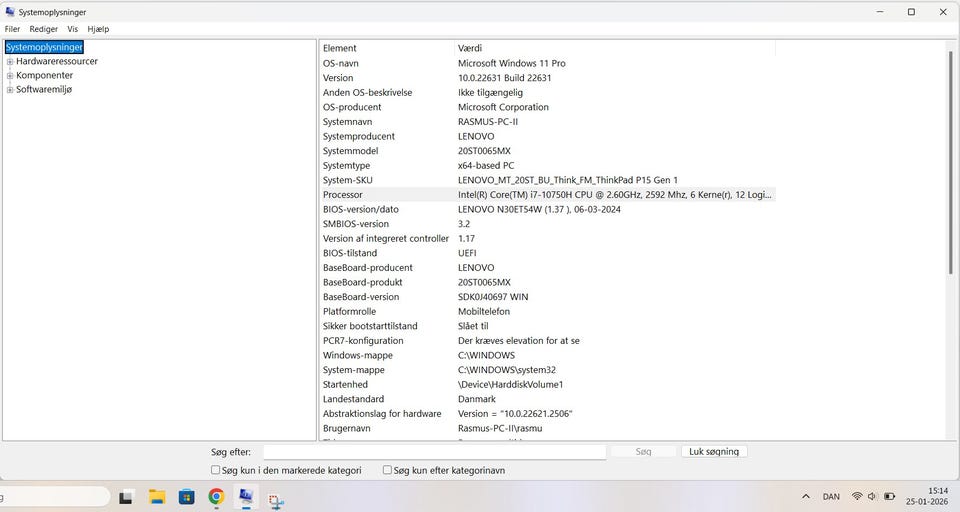The width and height of the screenshot is (960, 512).
Task: Select Komponenter in the tree
Action: [45, 75]
